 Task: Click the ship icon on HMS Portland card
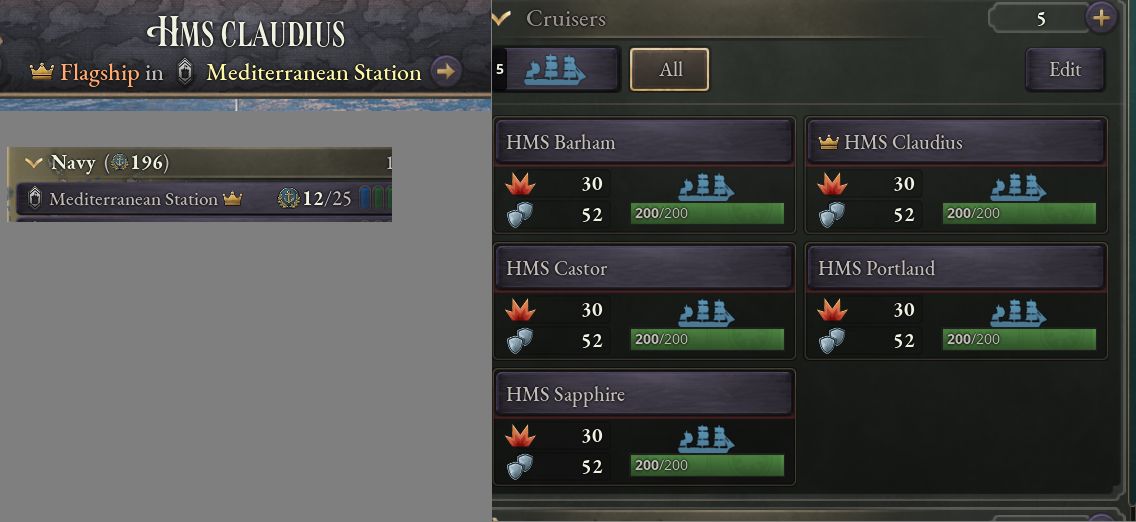click(x=1018, y=313)
